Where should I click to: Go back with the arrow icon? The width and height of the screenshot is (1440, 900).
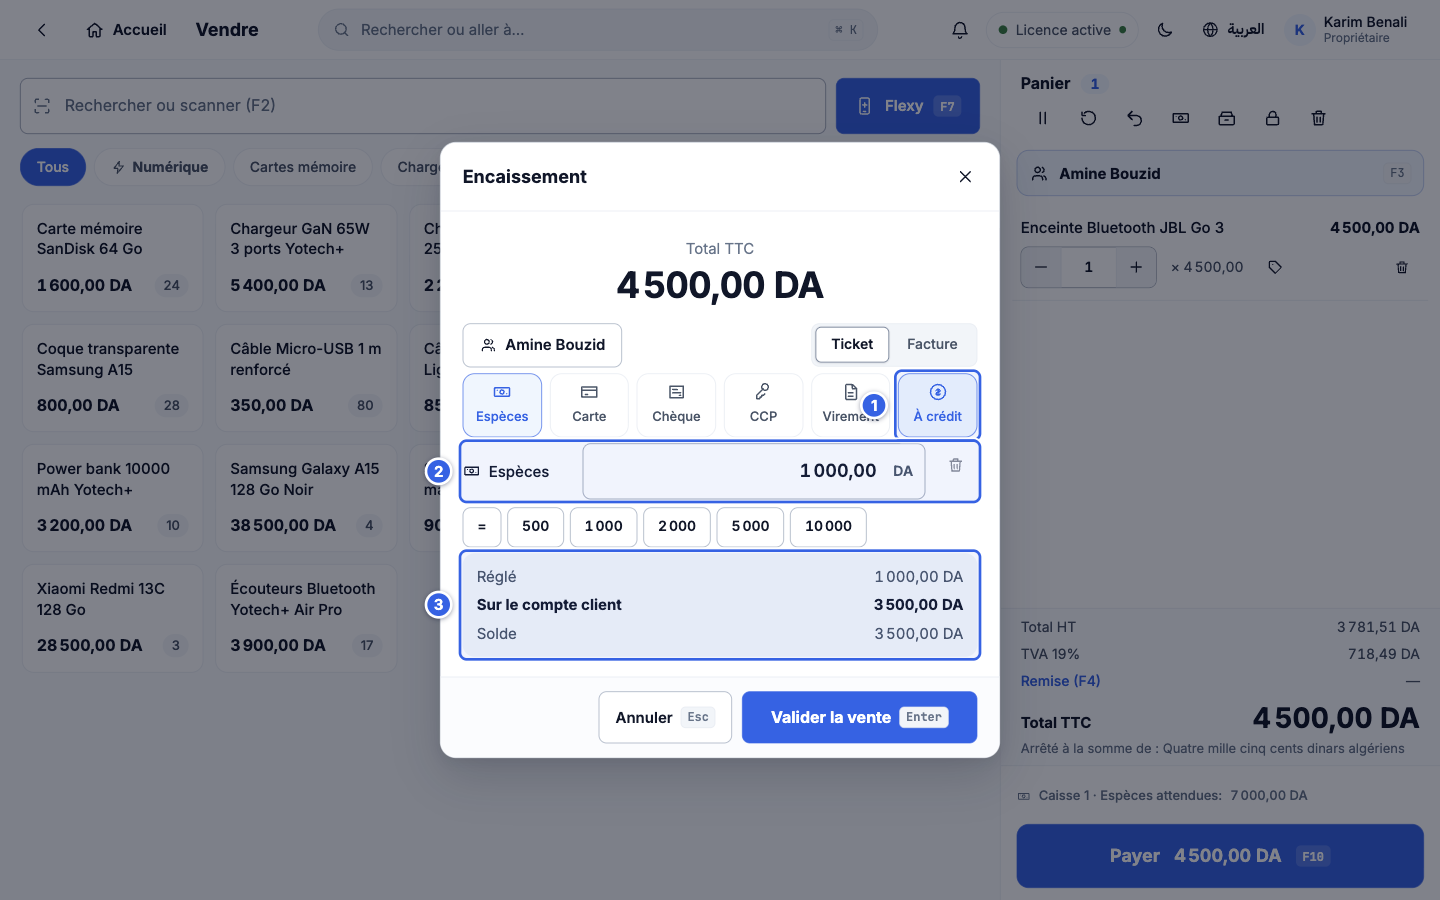42,30
